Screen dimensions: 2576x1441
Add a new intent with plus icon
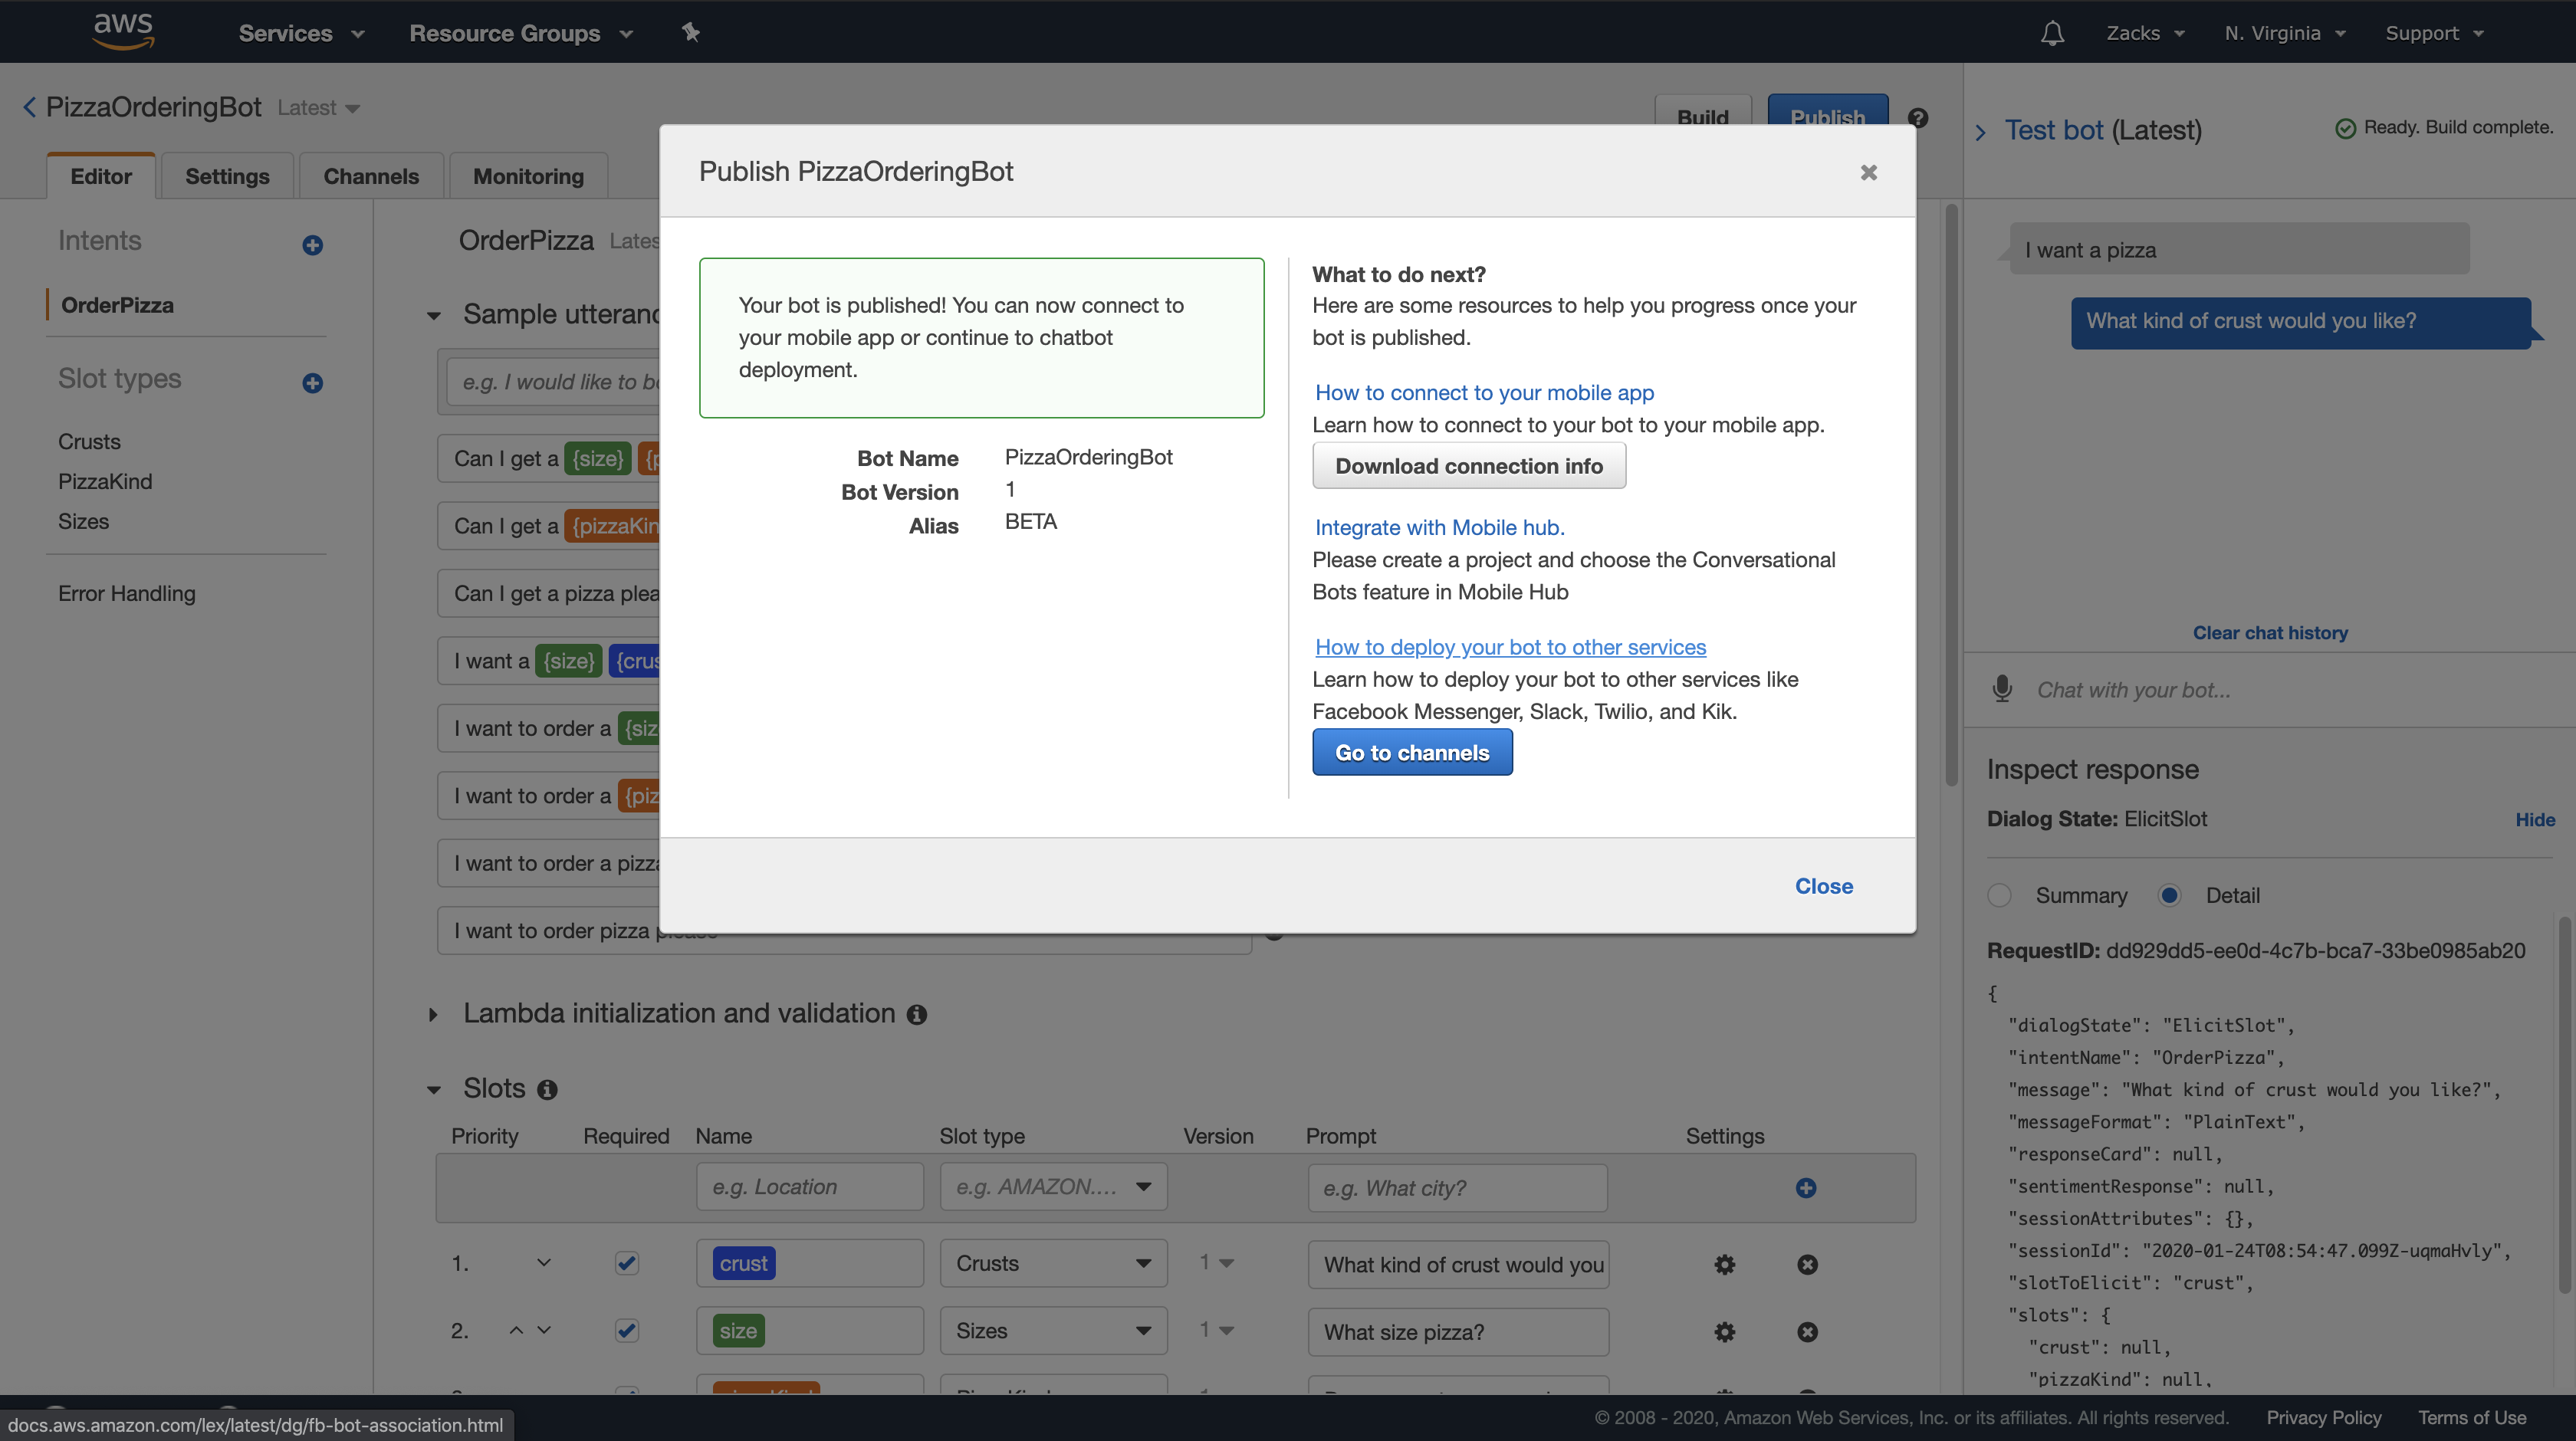(x=312, y=245)
